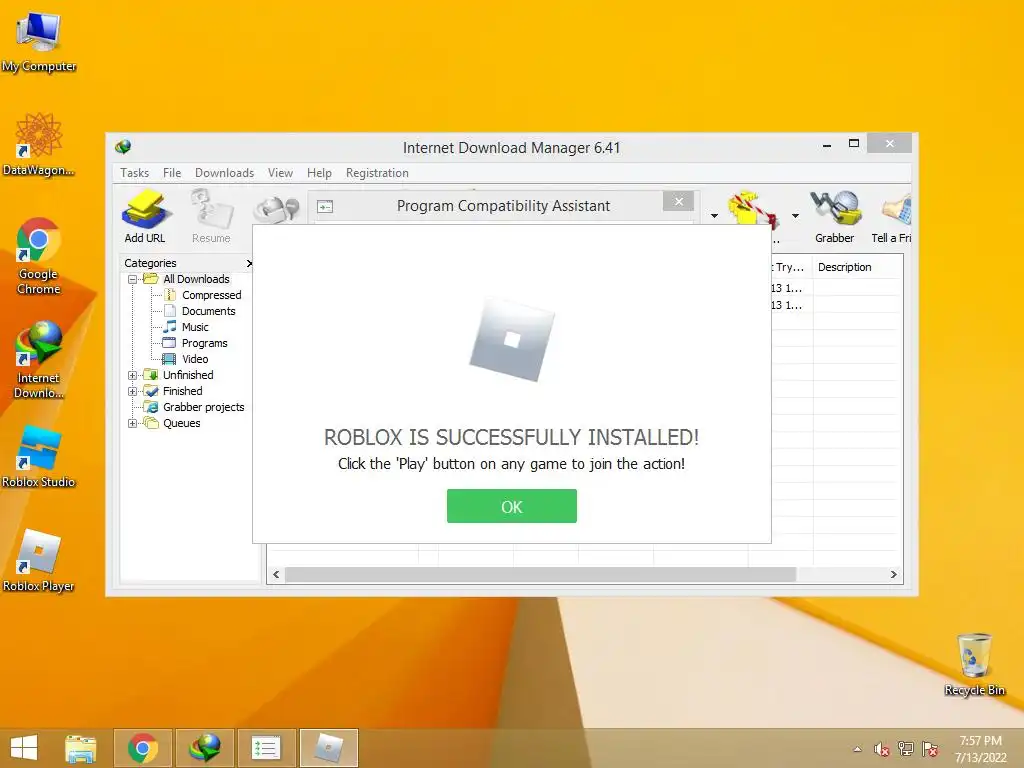This screenshot has width=1024, height=768.
Task: Select the Music category
Action: coord(195,327)
